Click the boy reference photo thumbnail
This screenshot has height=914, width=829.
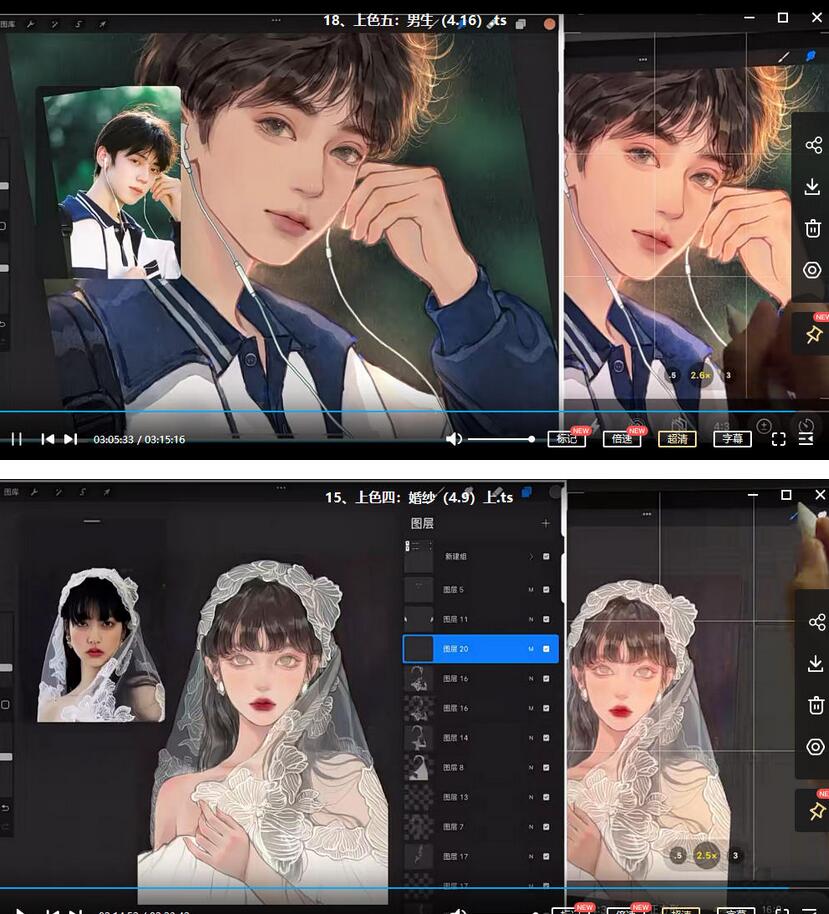pos(111,182)
